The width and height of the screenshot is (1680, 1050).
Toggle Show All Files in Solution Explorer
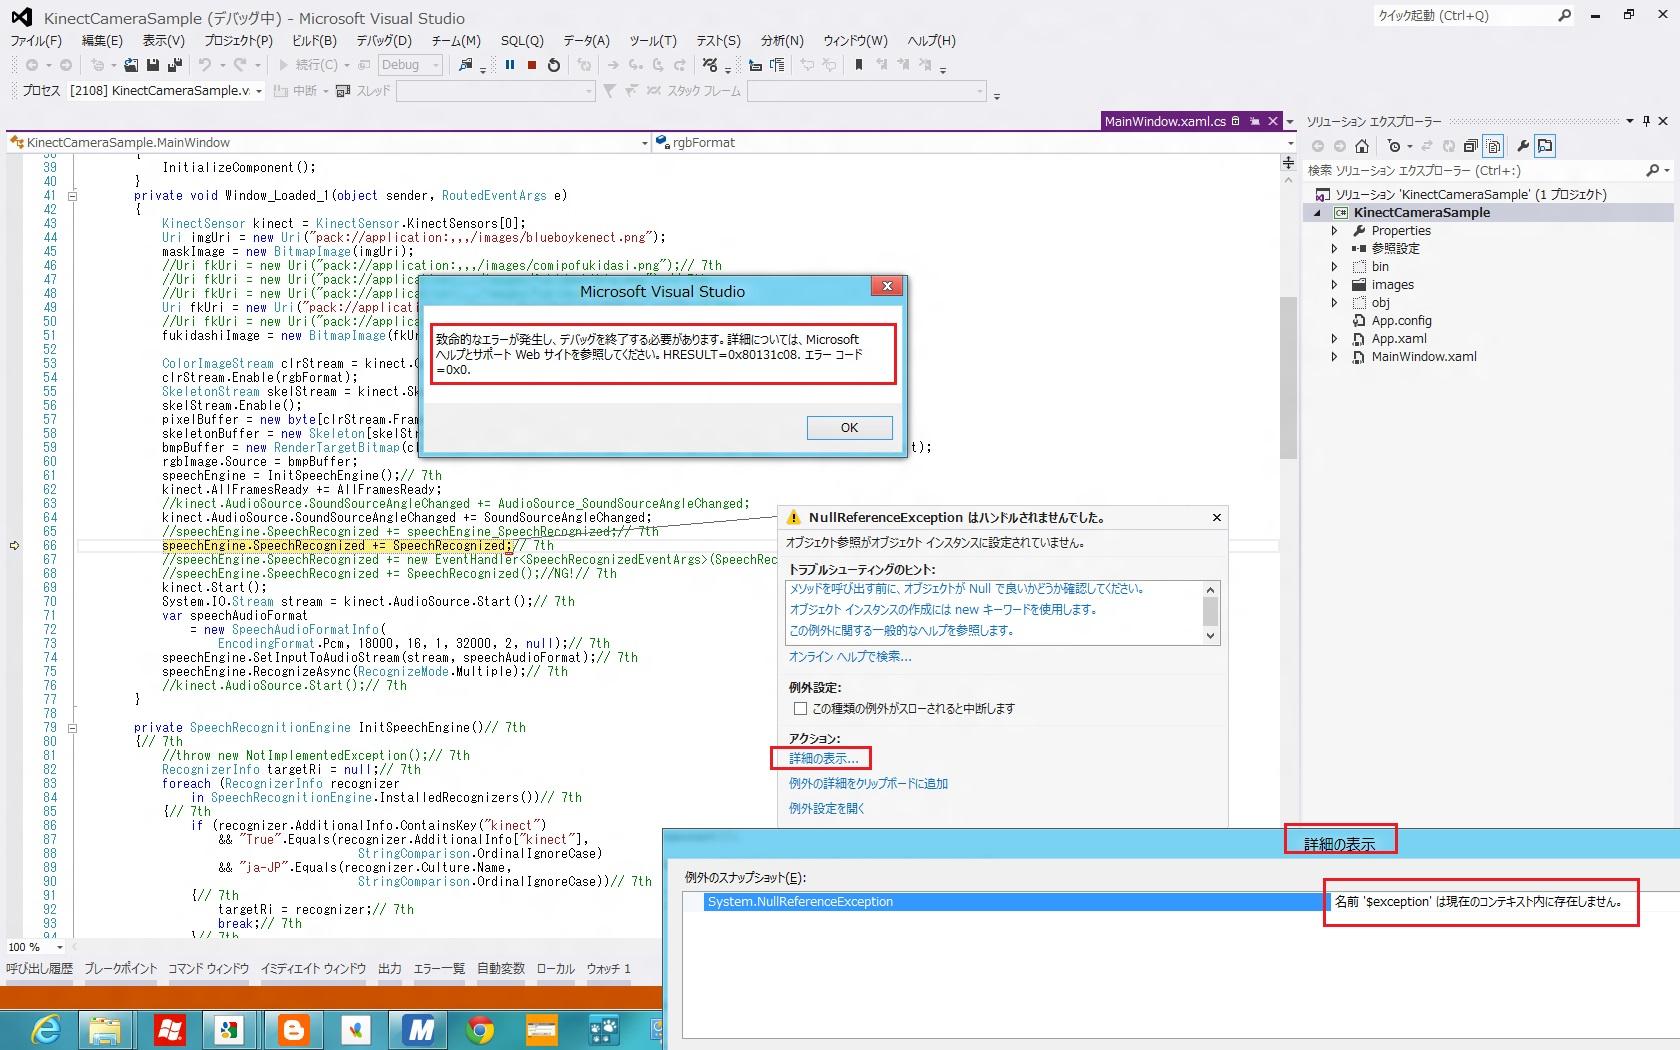[x=1493, y=146]
